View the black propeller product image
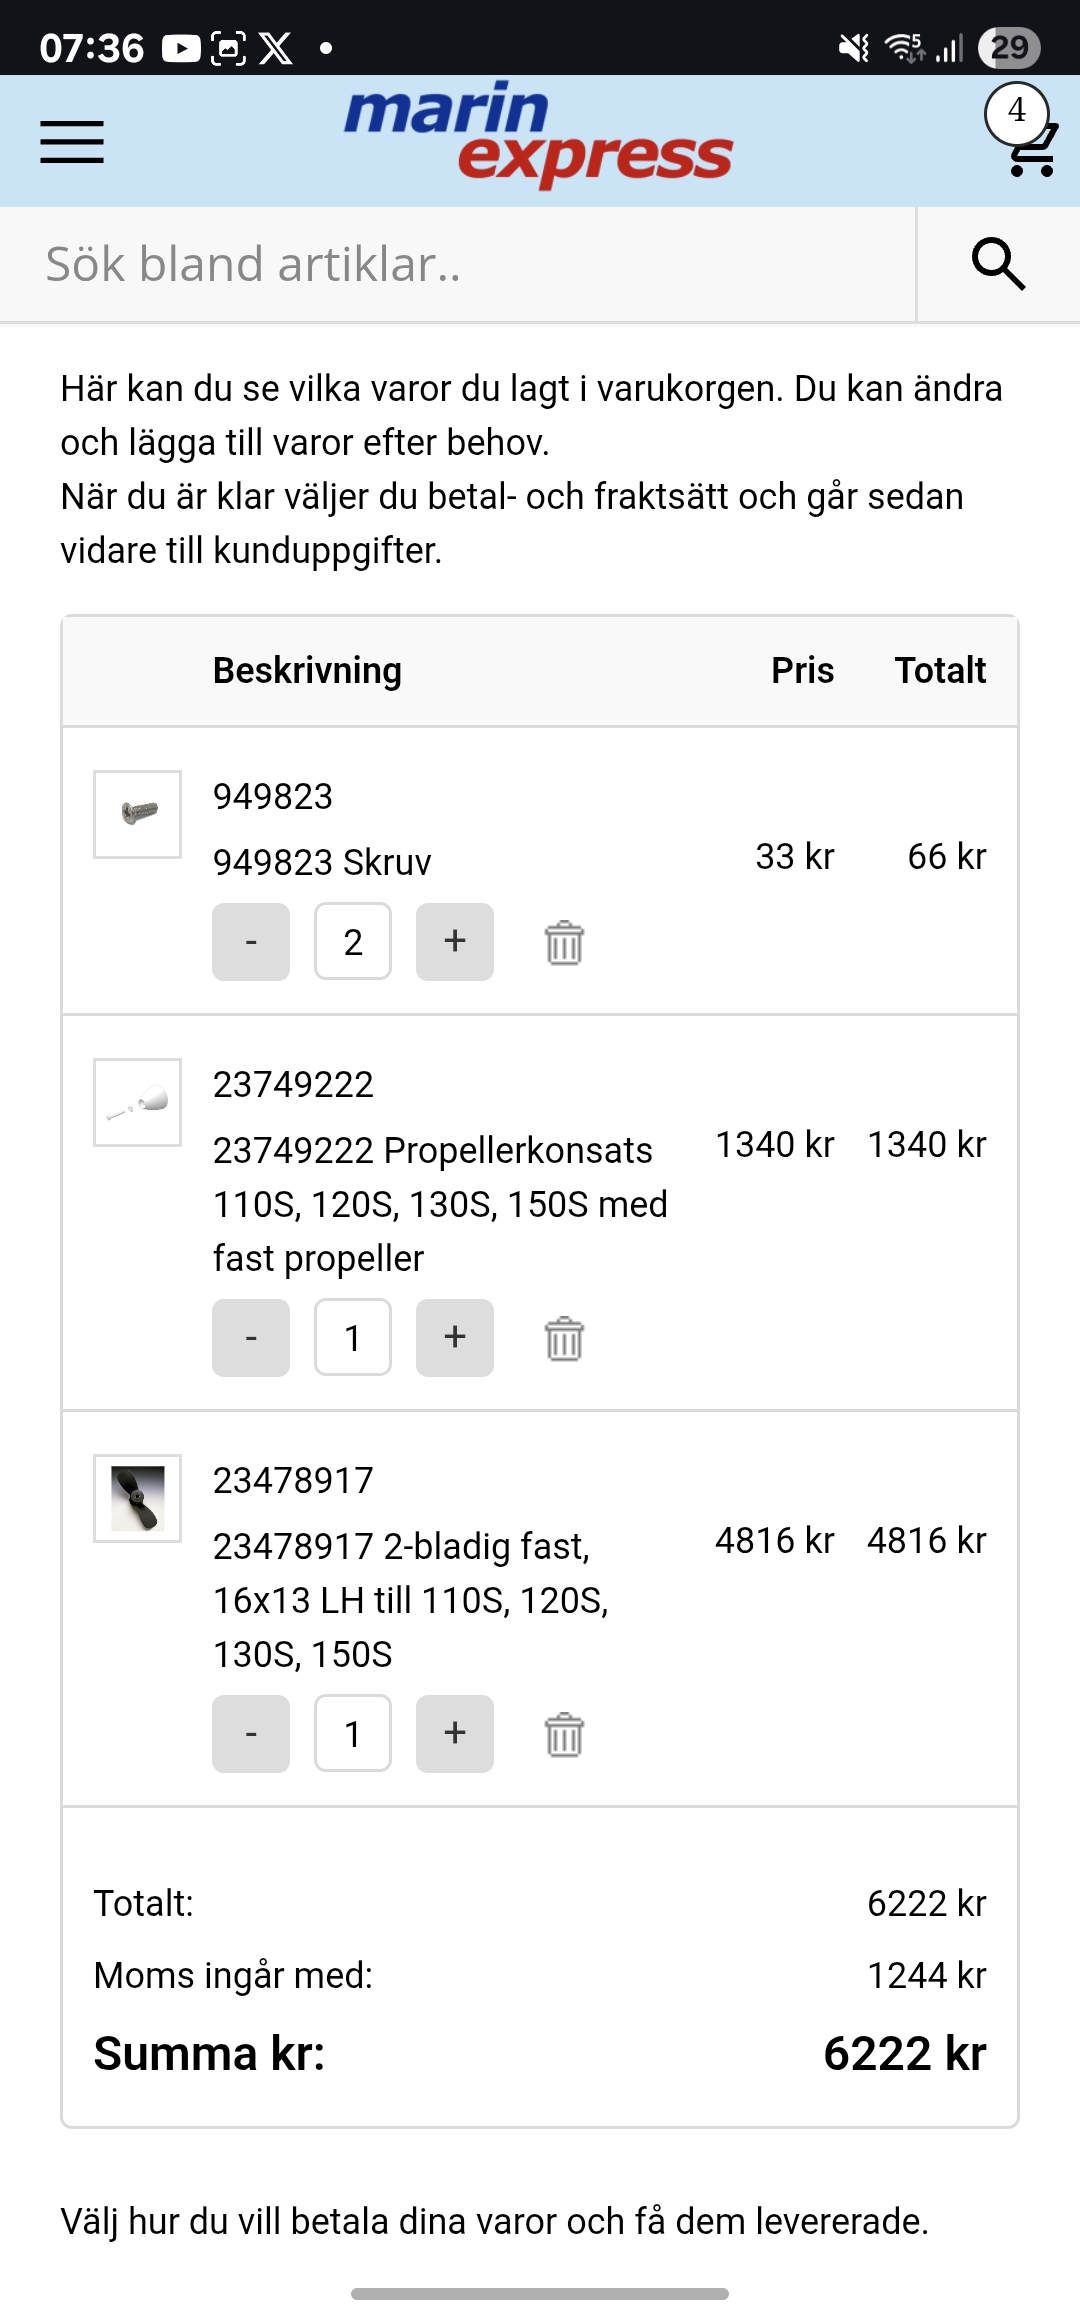 pos(138,1498)
